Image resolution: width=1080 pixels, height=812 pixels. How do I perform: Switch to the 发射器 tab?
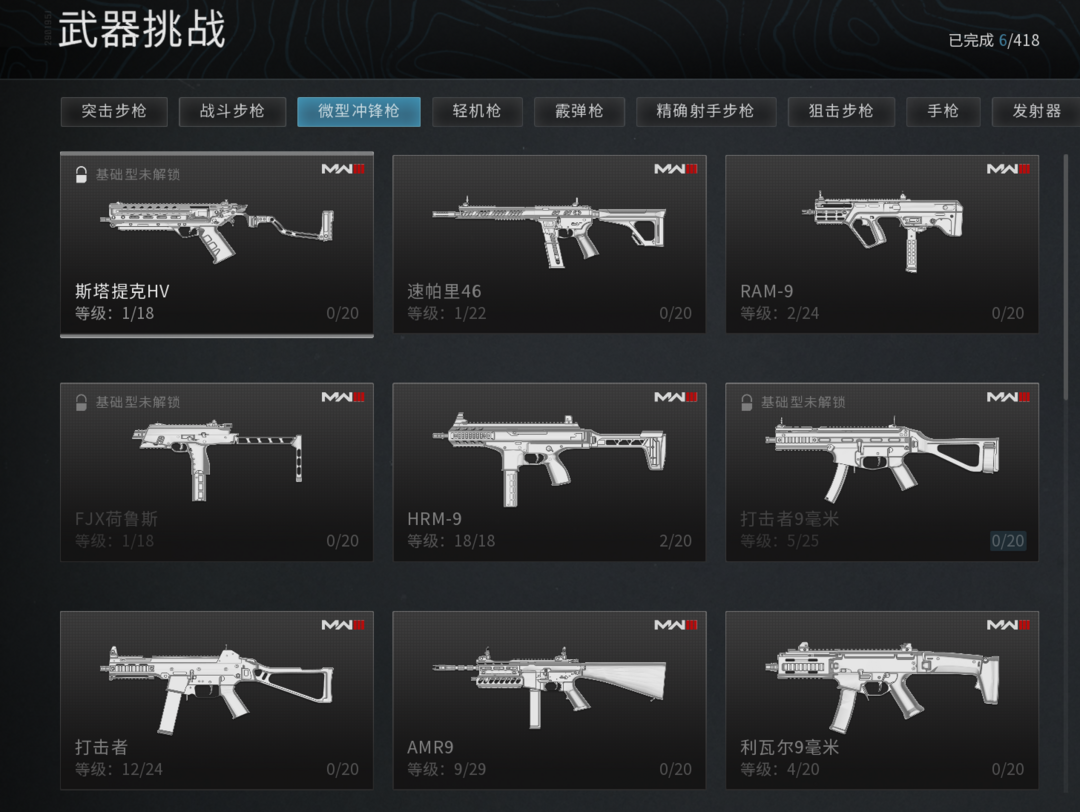click(1036, 112)
